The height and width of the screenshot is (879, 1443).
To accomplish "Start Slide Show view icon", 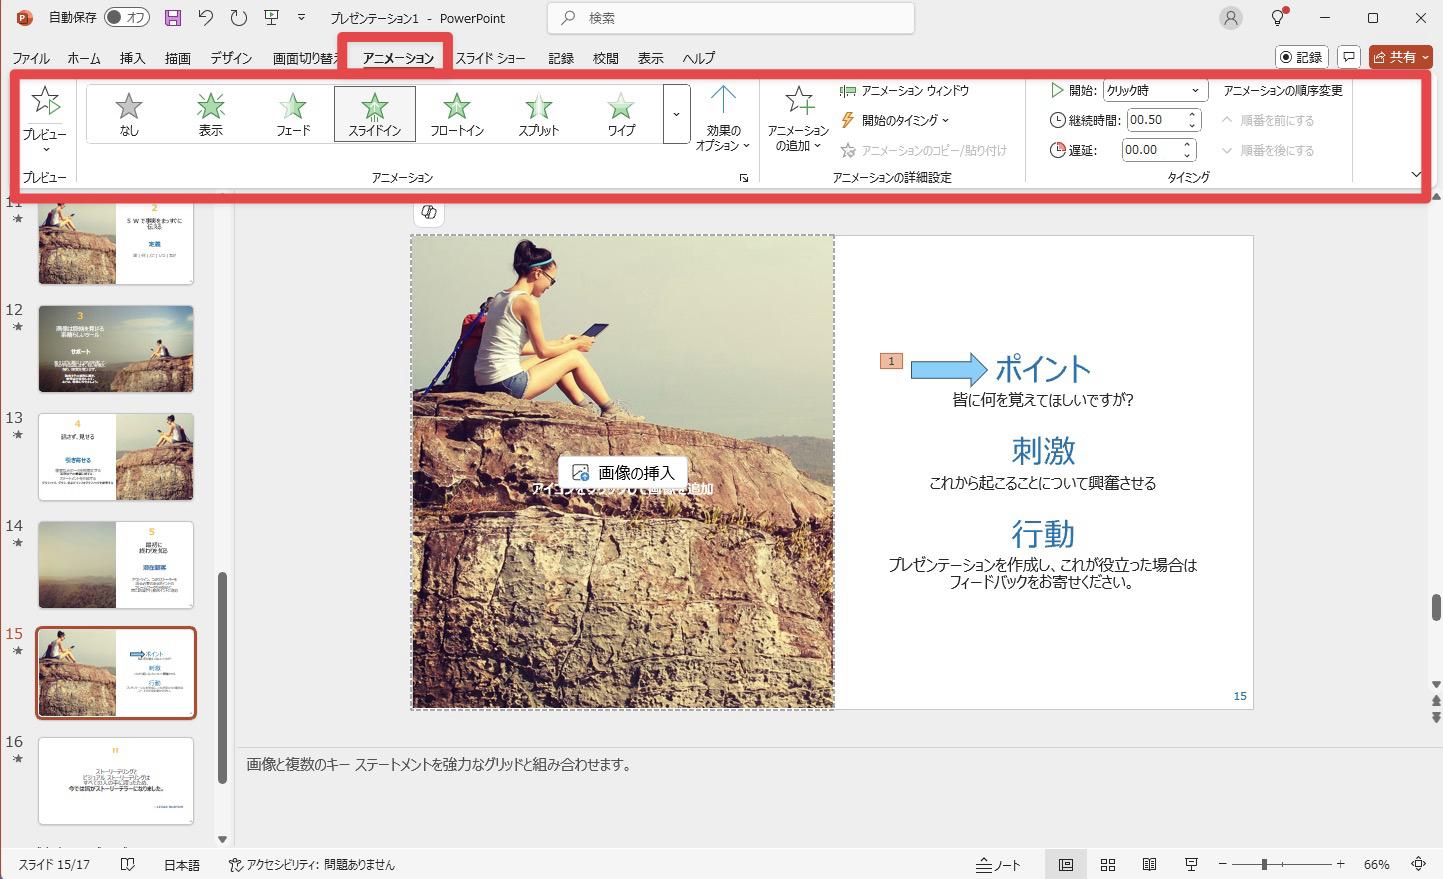I will tap(1191, 864).
